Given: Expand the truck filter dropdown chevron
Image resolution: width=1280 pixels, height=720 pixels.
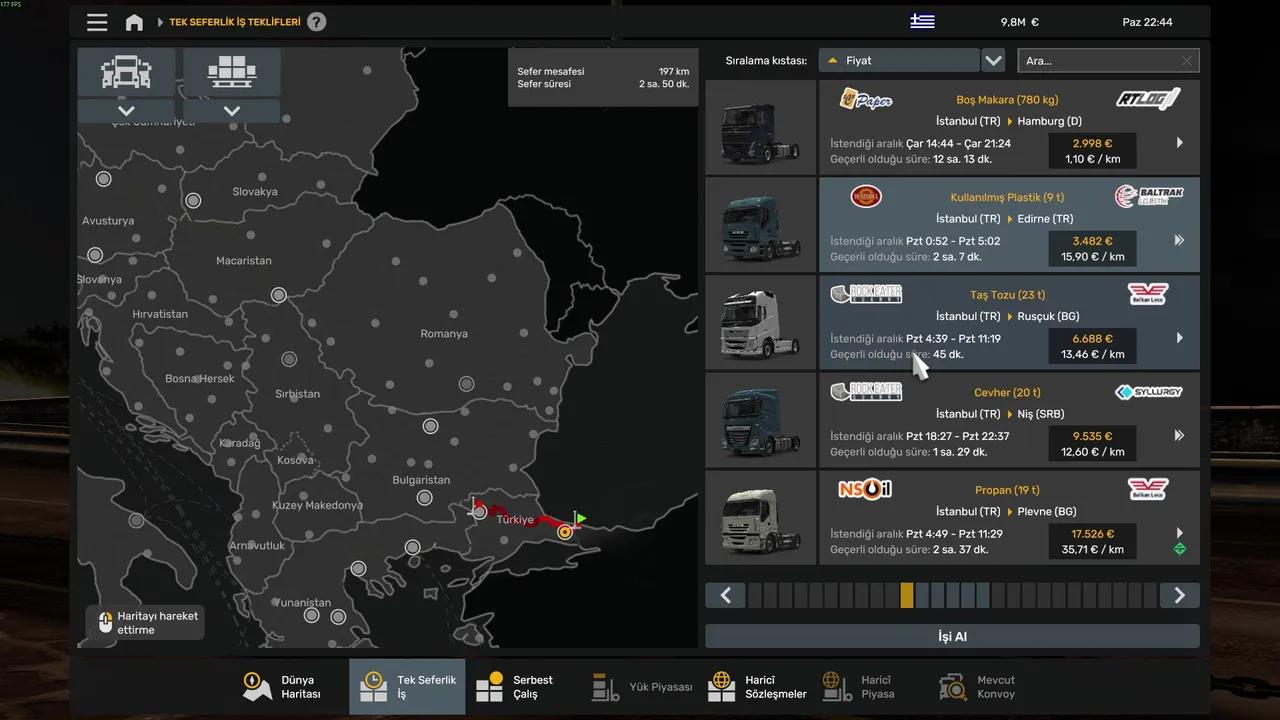Looking at the screenshot, I should [x=126, y=111].
